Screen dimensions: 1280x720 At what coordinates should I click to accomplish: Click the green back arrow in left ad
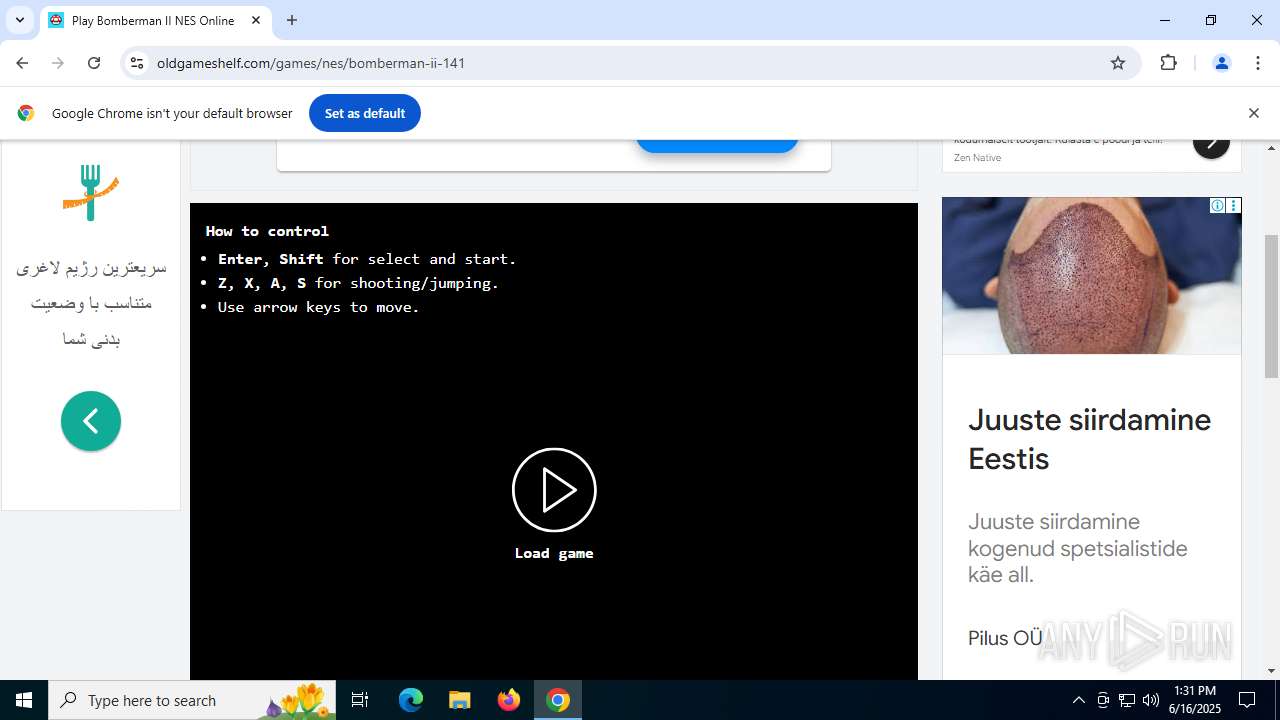click(91, 421)
